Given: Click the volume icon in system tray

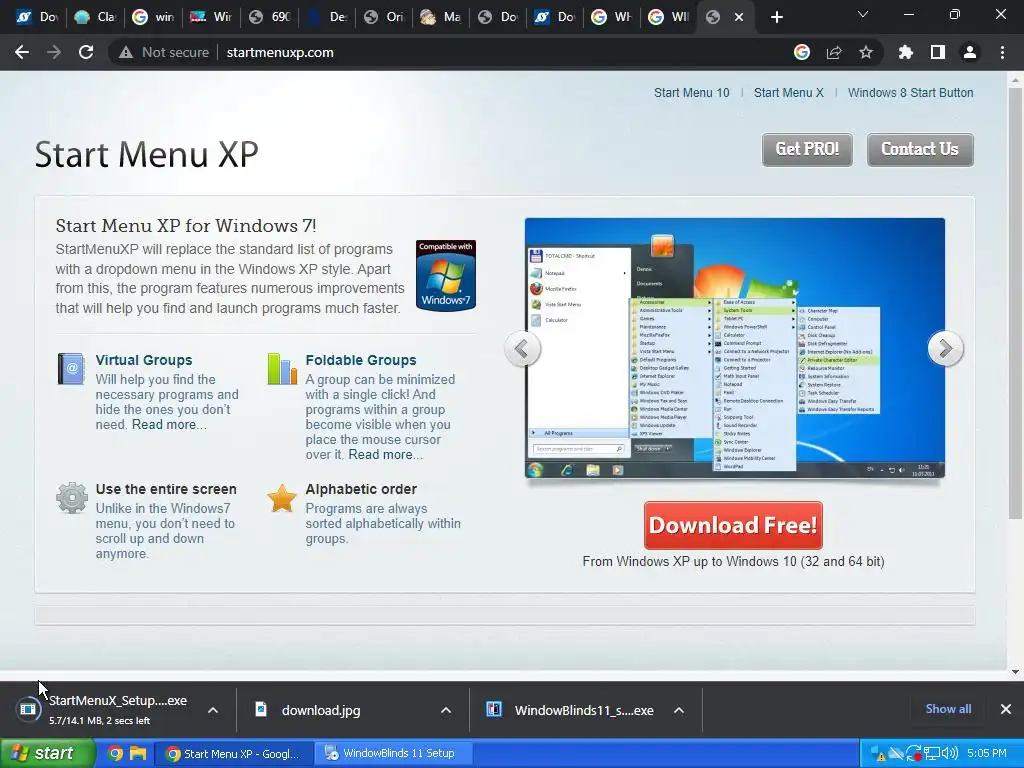Looking at the screenshot, I should click(x=950, y=753).
